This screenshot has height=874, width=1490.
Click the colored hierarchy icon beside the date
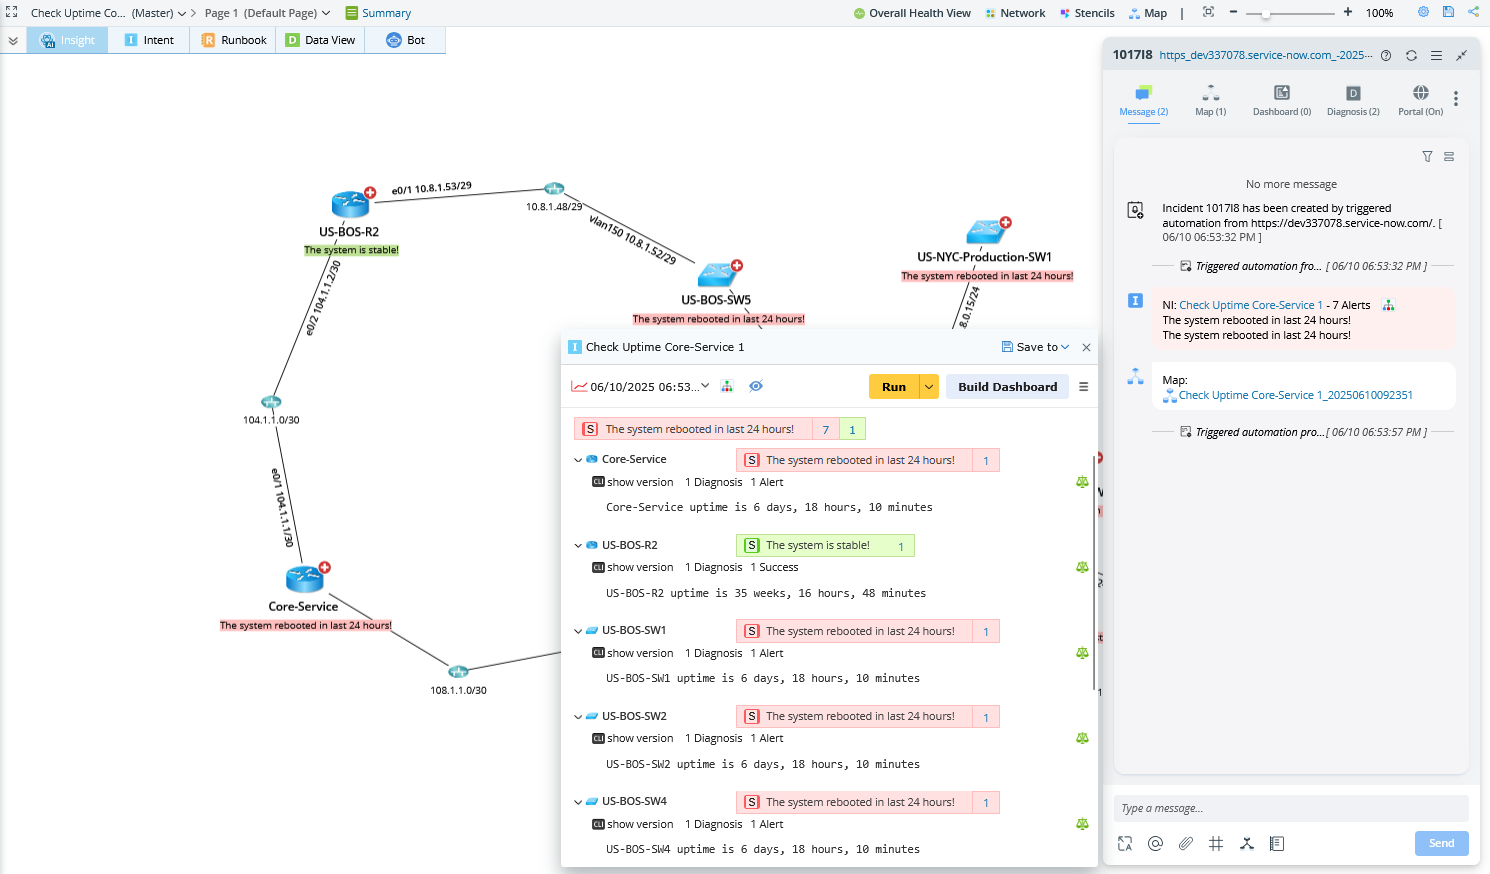(727, 386)
